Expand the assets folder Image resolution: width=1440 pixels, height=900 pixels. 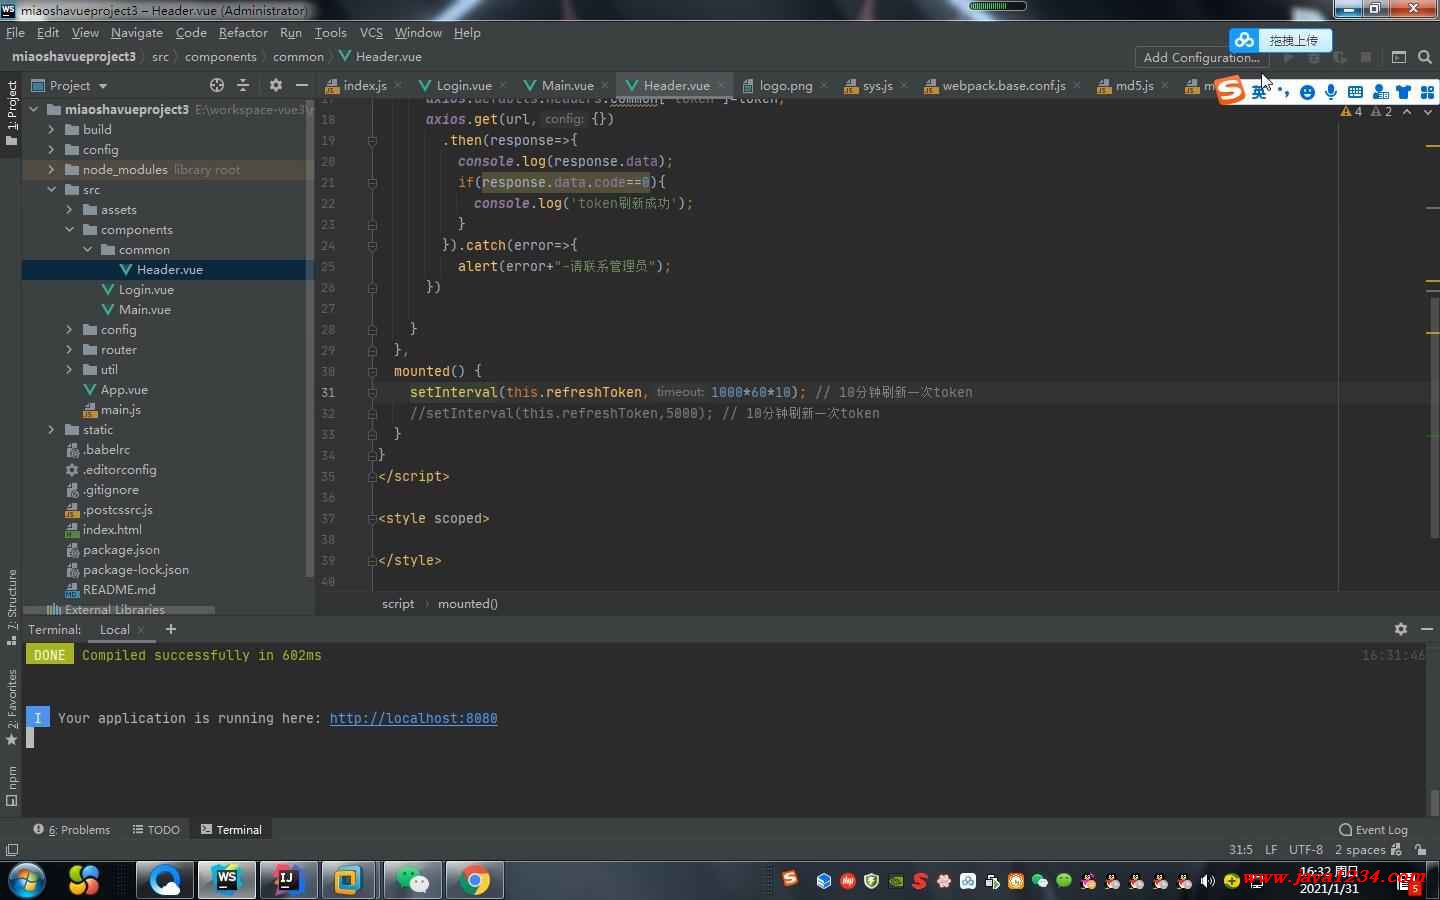pos(69,209)
